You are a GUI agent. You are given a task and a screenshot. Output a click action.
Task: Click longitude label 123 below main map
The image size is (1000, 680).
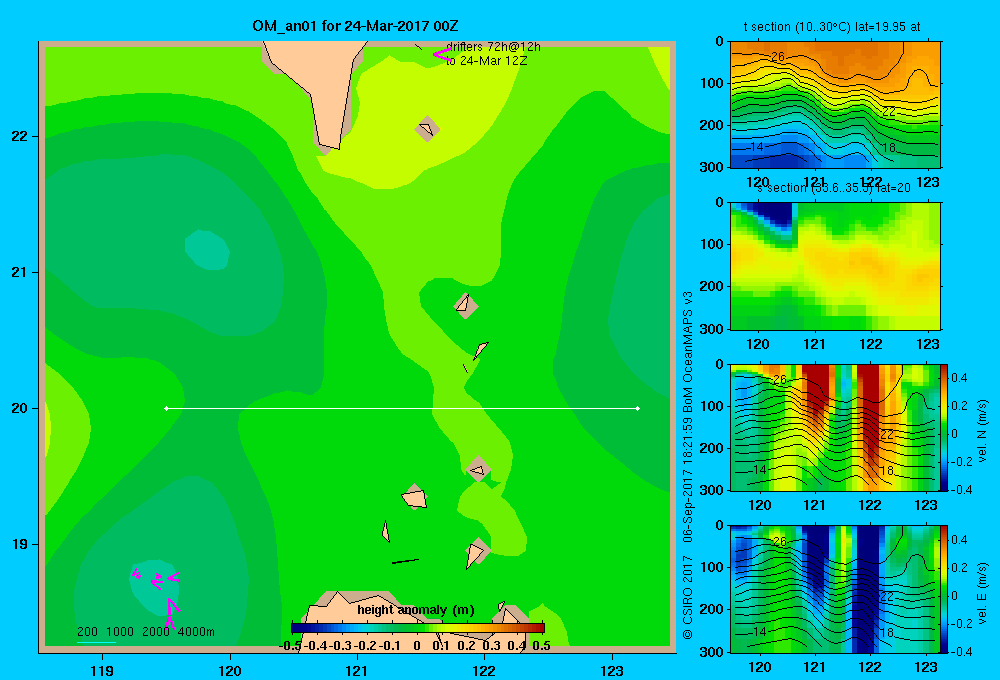(x=612, y=670)
